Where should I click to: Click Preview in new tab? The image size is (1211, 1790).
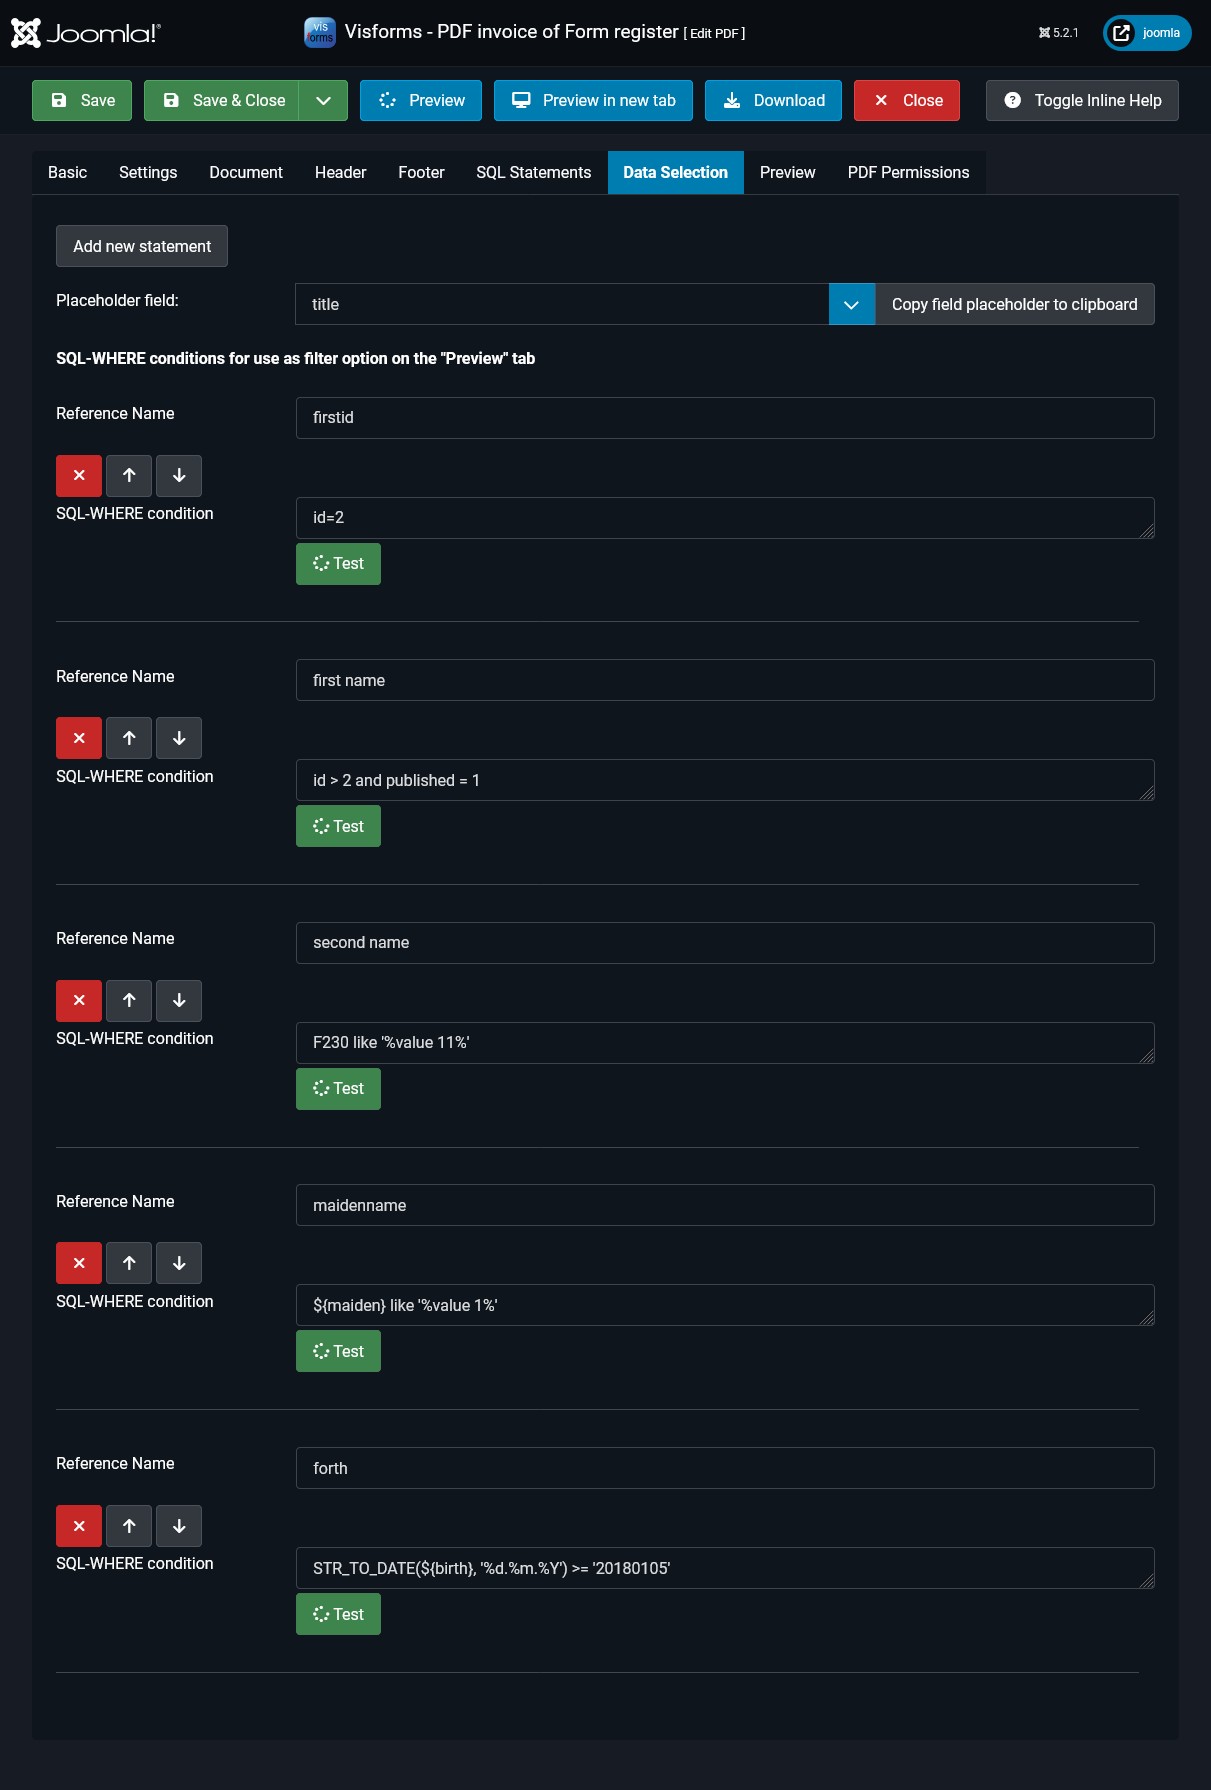point(593,101)
